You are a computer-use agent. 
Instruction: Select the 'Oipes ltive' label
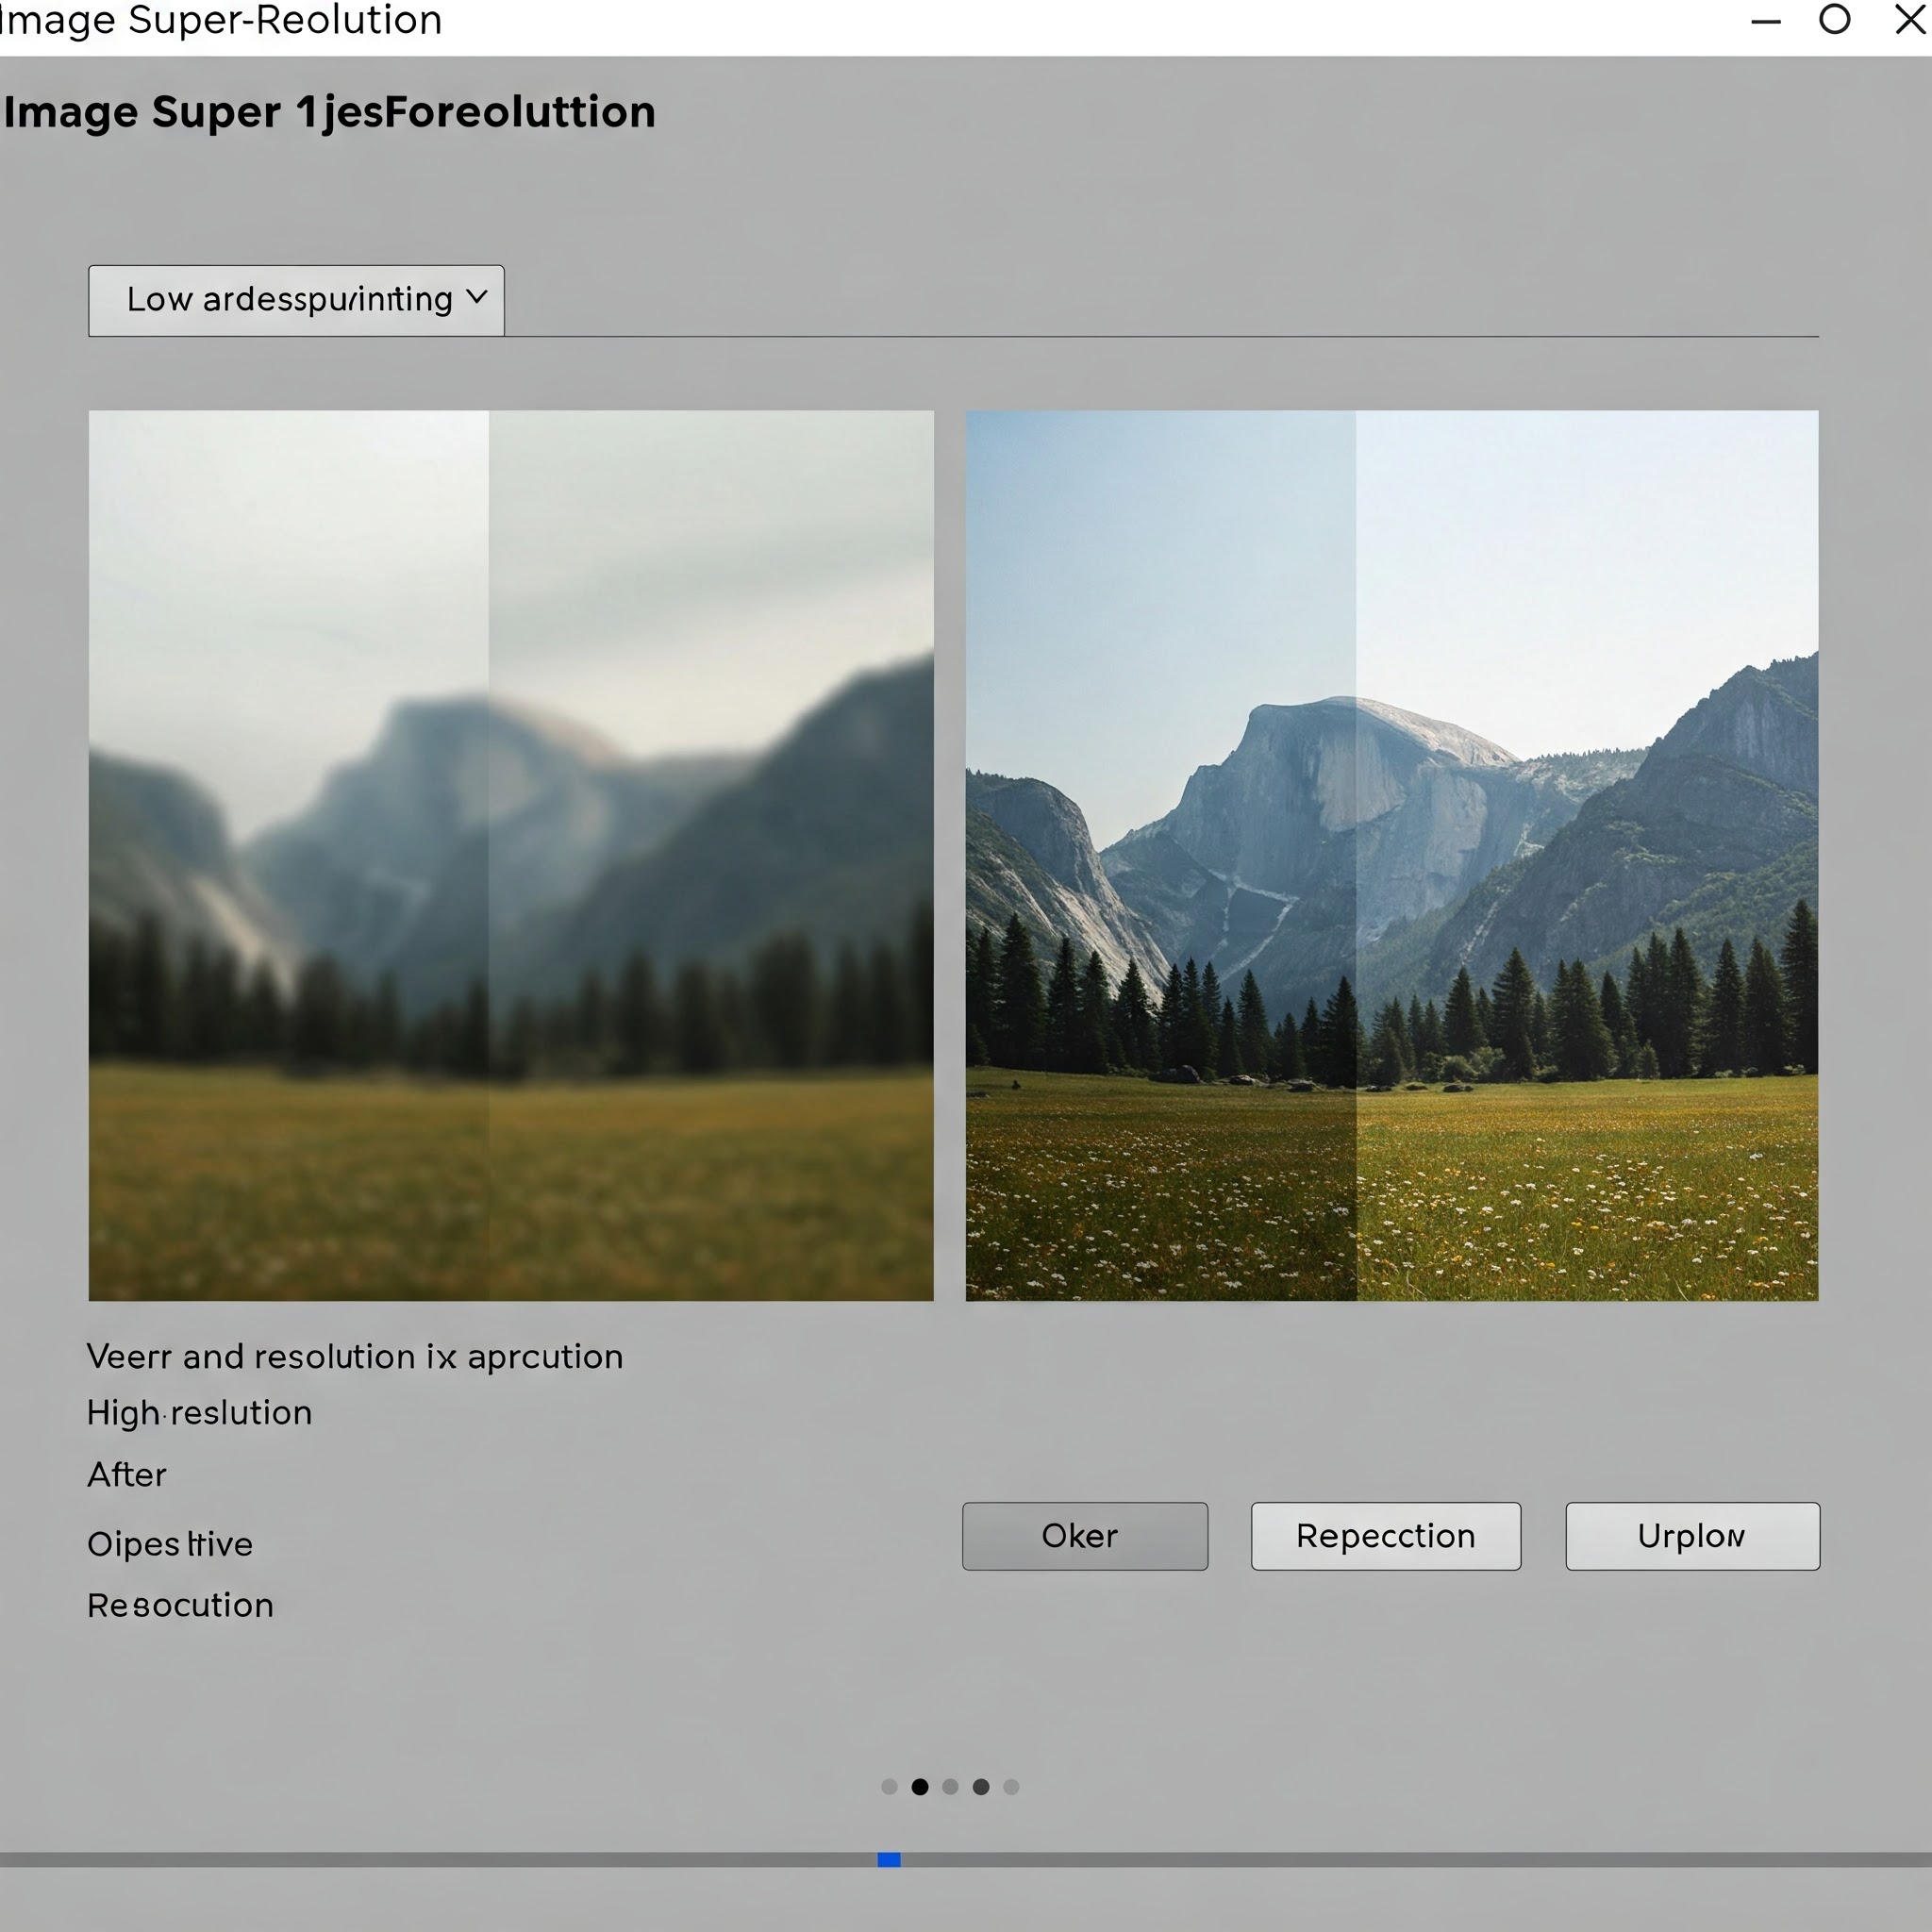[x=170, y=1544]
